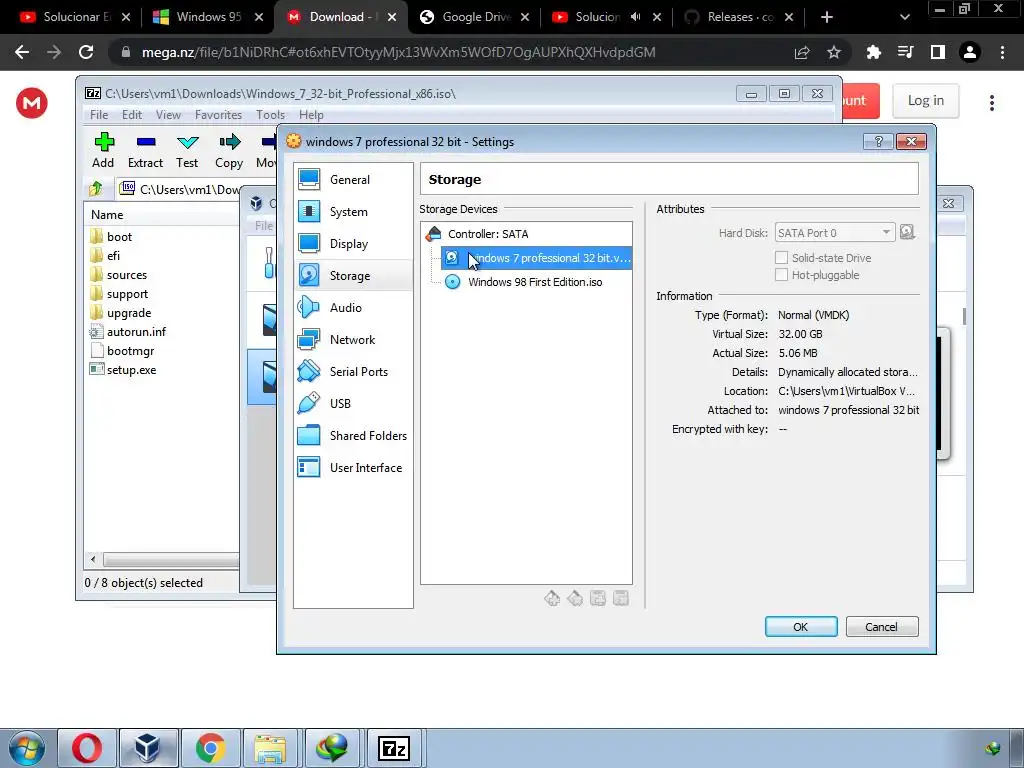Viewport: 1024px width, 768px height.
Task: Select bootmgr file in 7-Zip
Action: (x=122, y=351)
